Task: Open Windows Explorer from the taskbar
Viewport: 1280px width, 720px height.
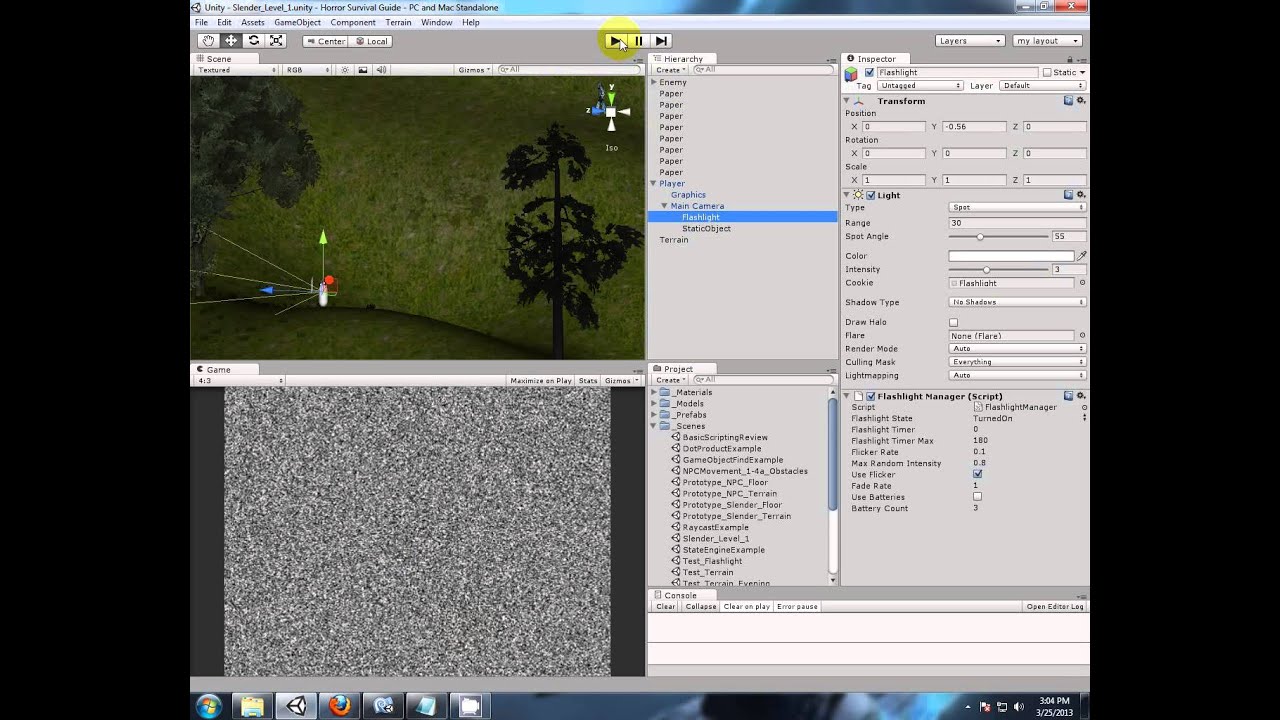Action: point(253,705)
